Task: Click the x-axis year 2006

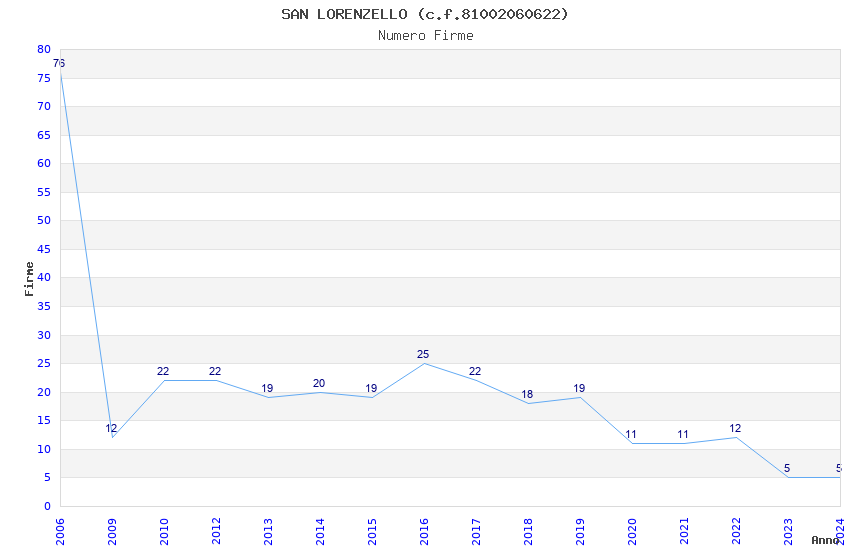Action: click(x=60, y=532)
